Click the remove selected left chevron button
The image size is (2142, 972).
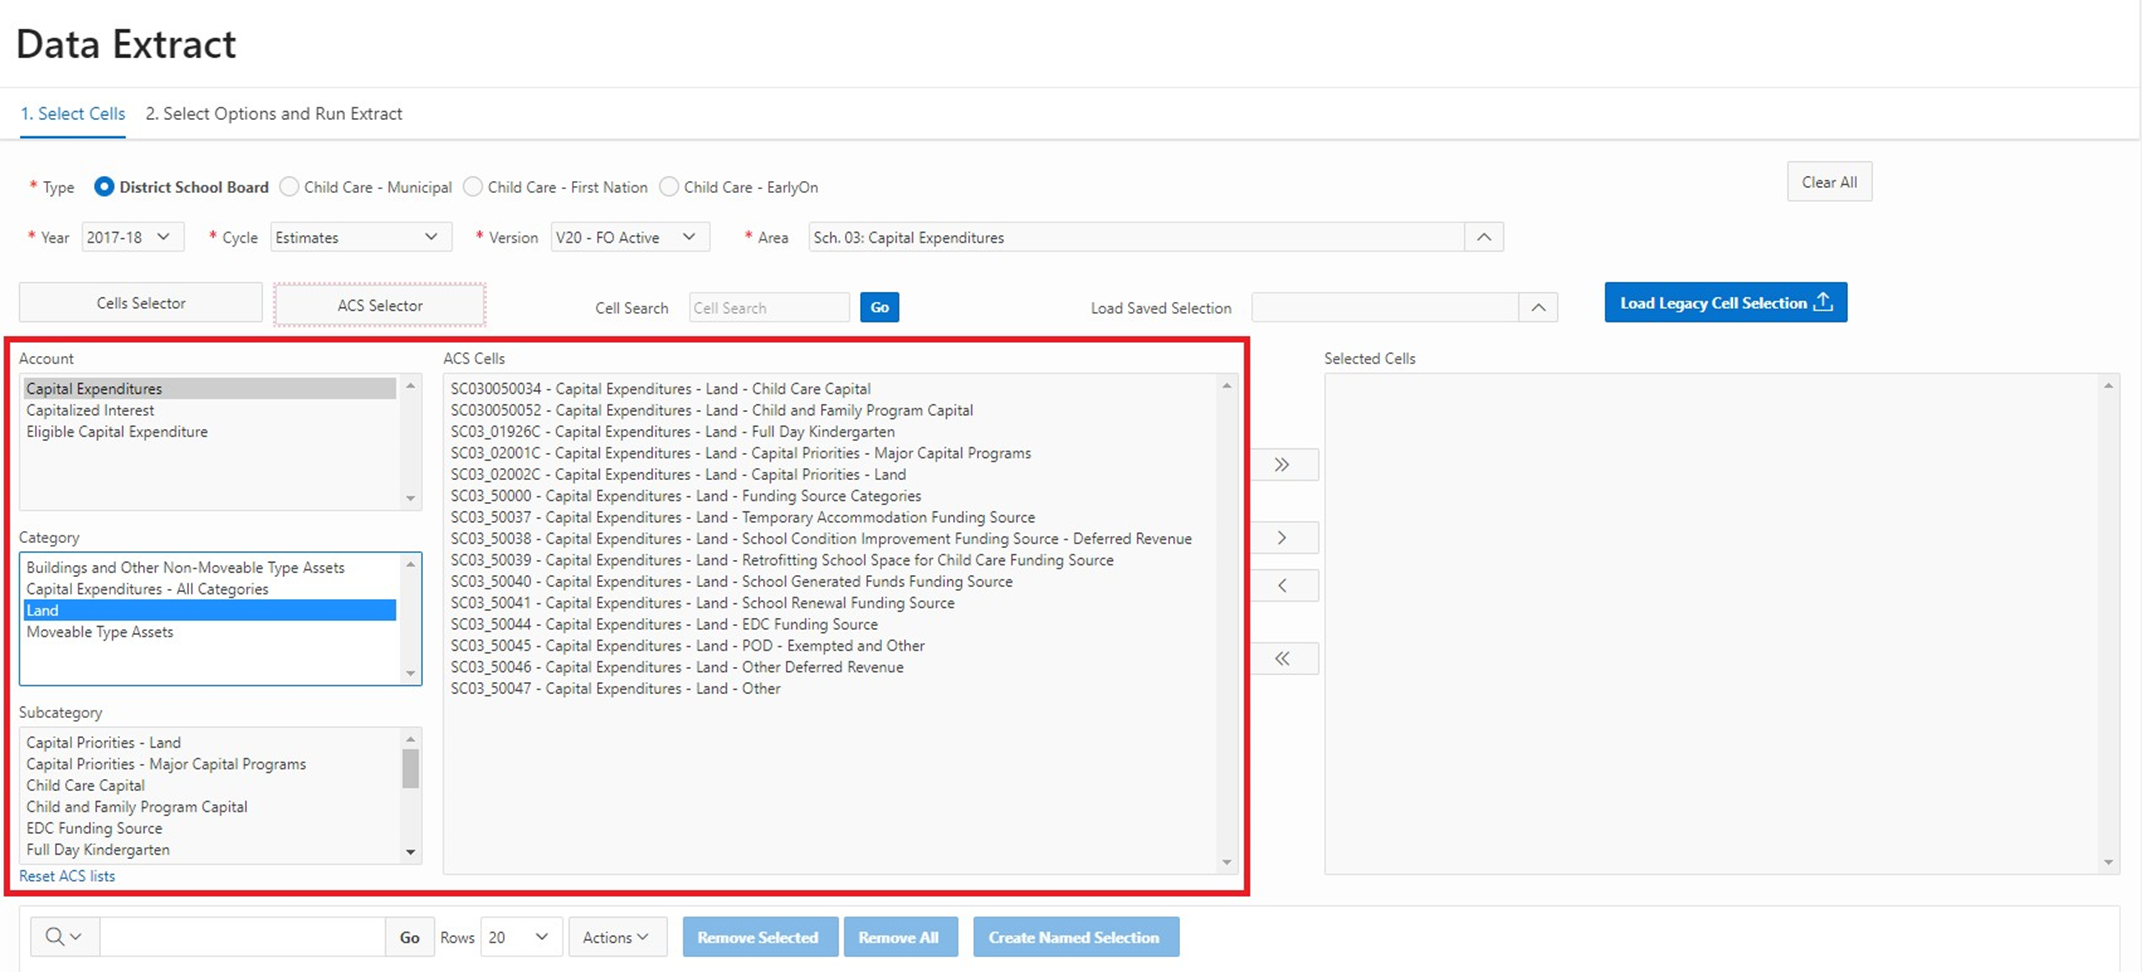click(1282, 586)
